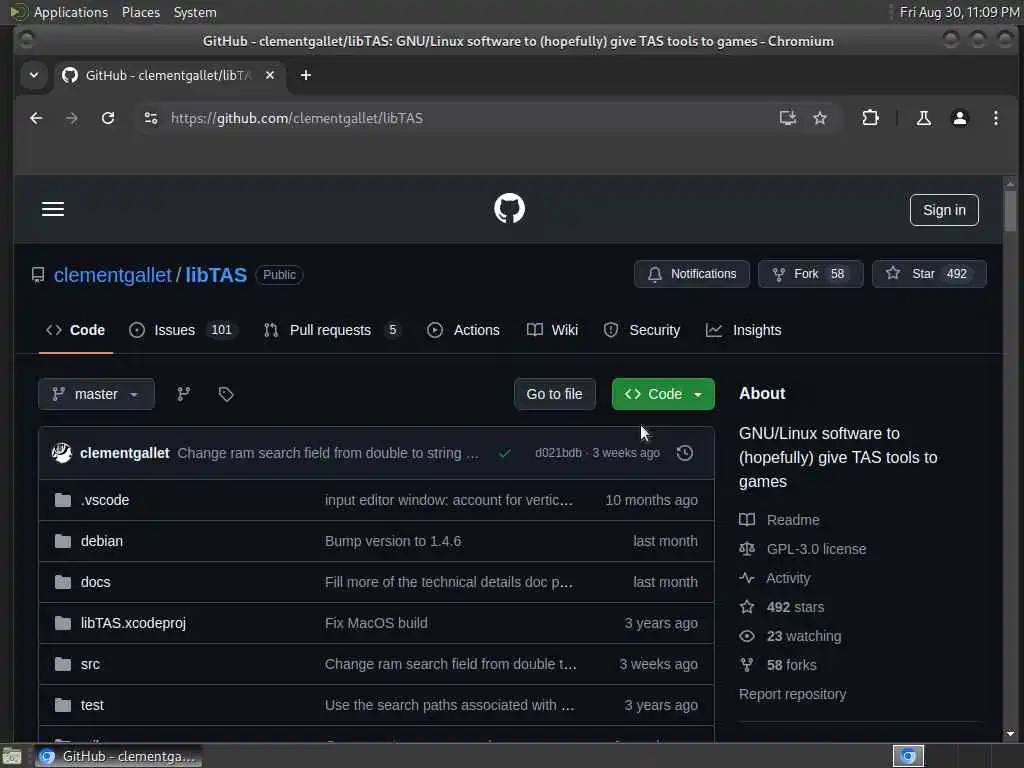Click Report repository link
This screenshot has height=768, width=1024.
(792, 694)
